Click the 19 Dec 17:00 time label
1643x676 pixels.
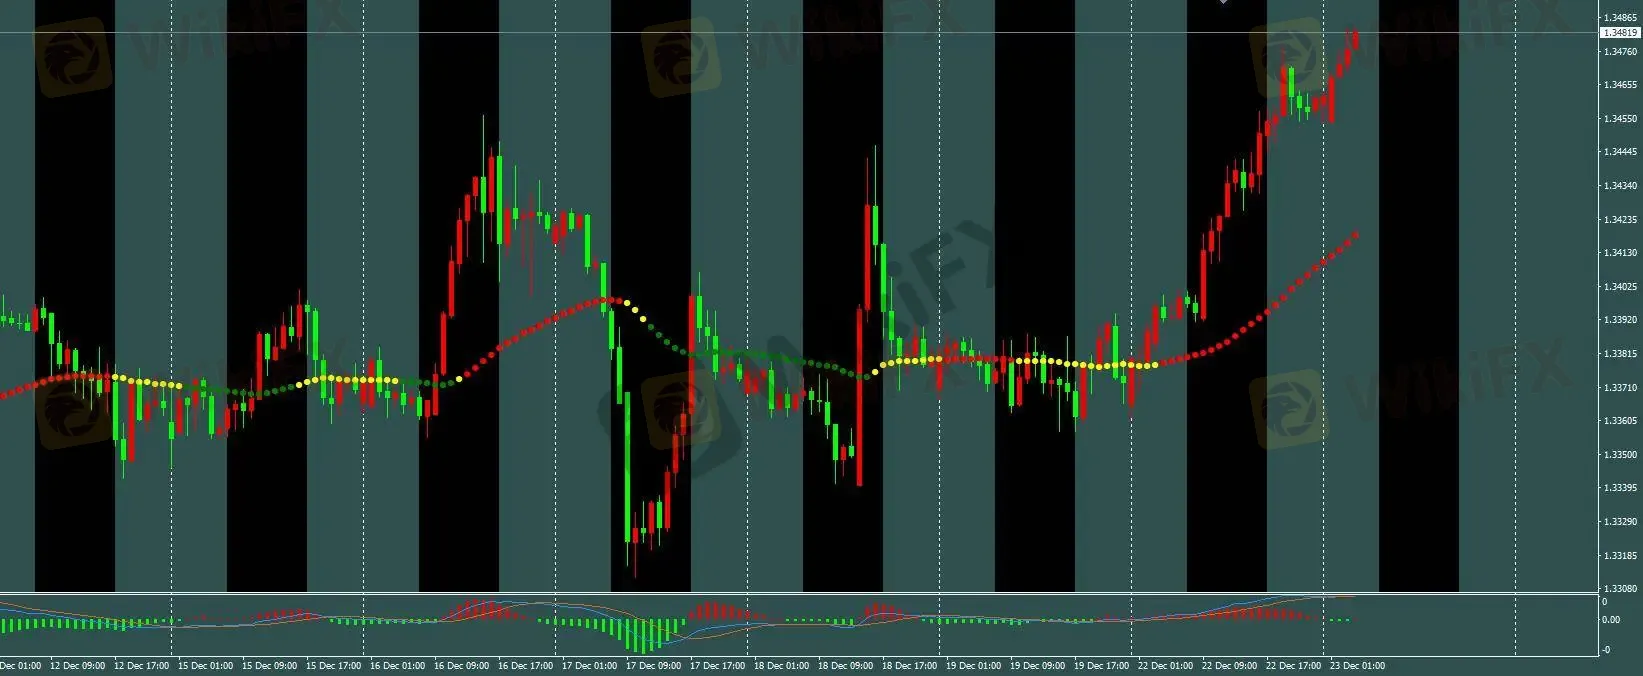(1101, 665)
